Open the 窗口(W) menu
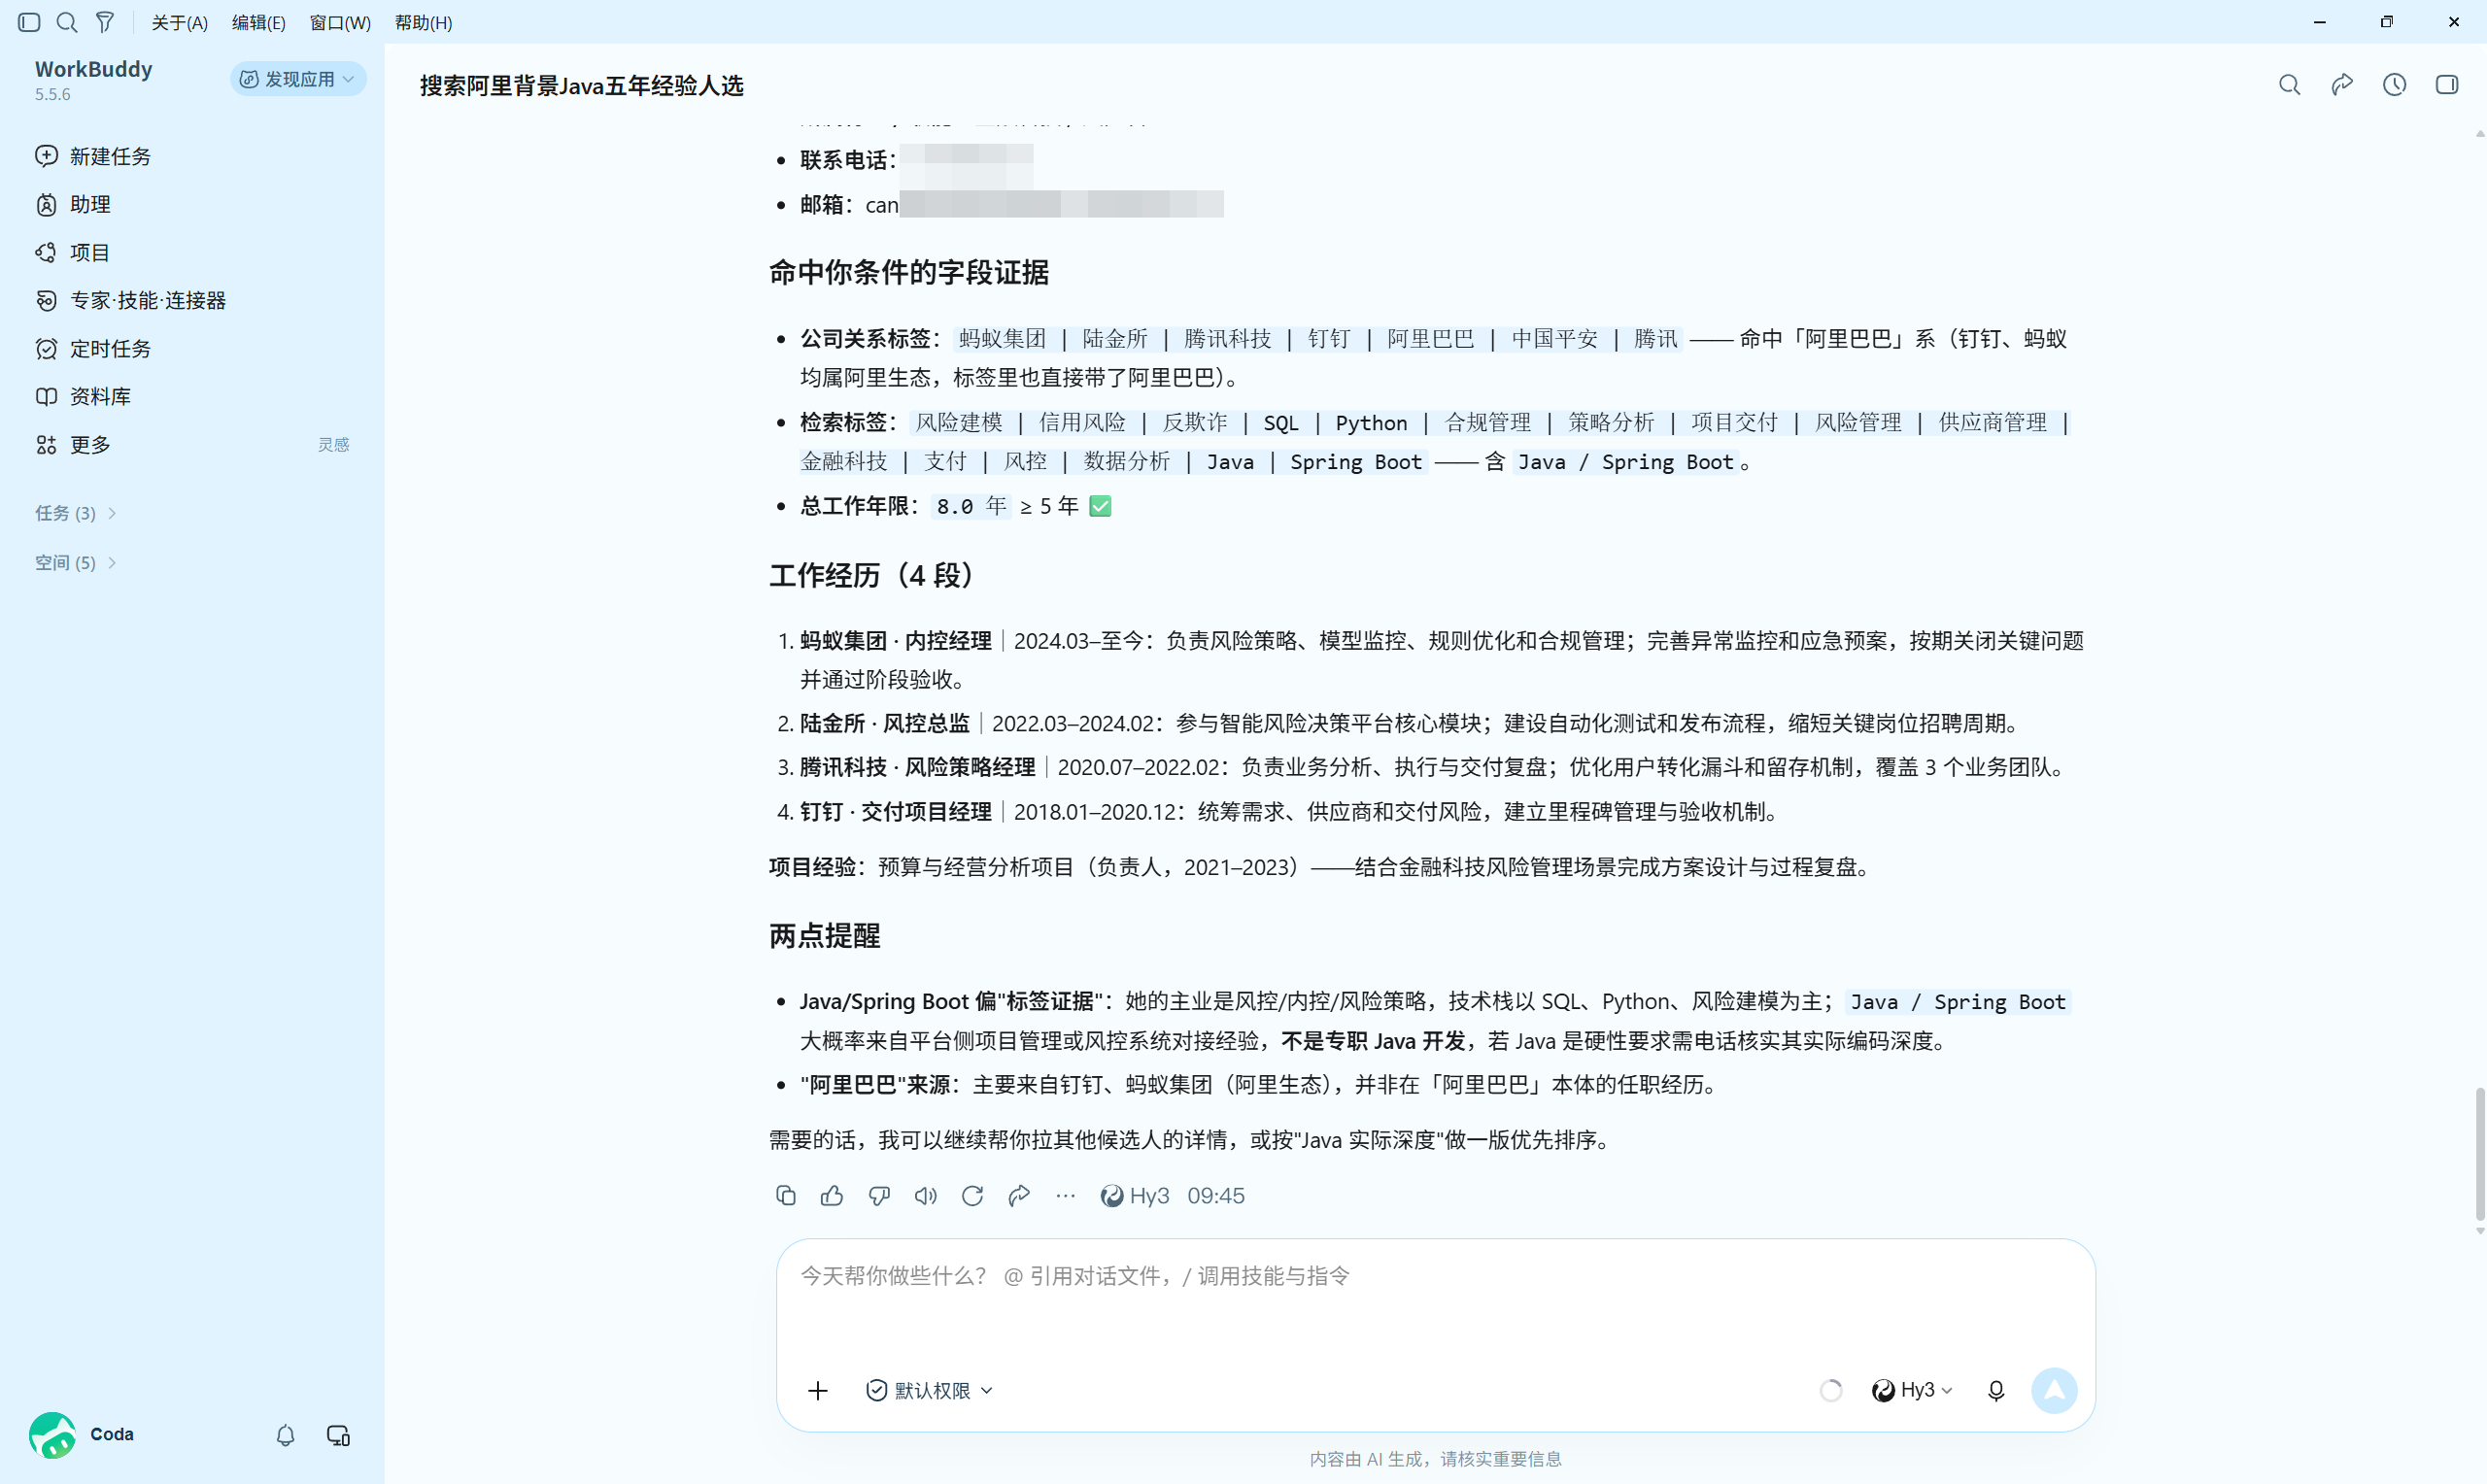 coord(340,22)
